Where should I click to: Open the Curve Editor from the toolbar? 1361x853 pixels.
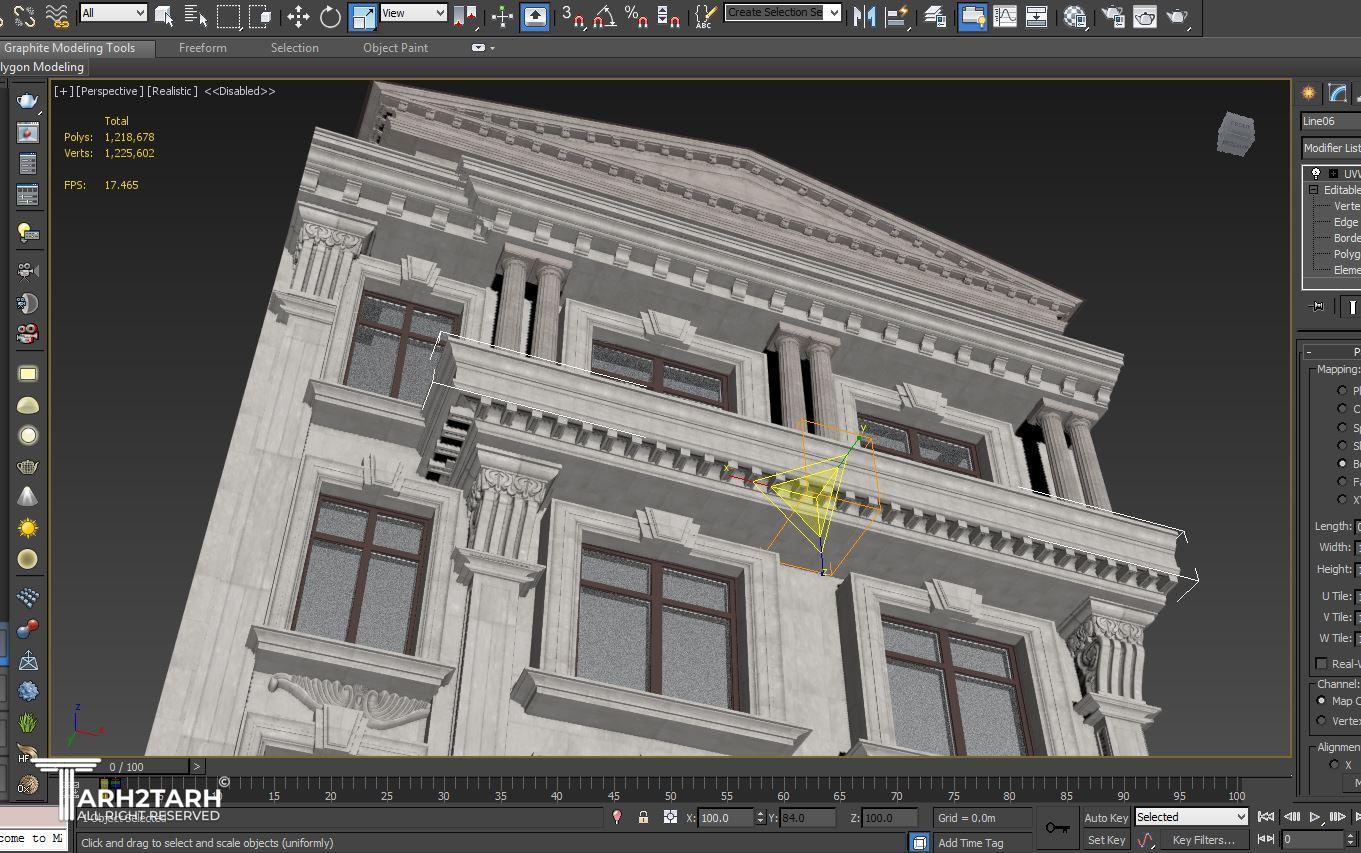1004,16
